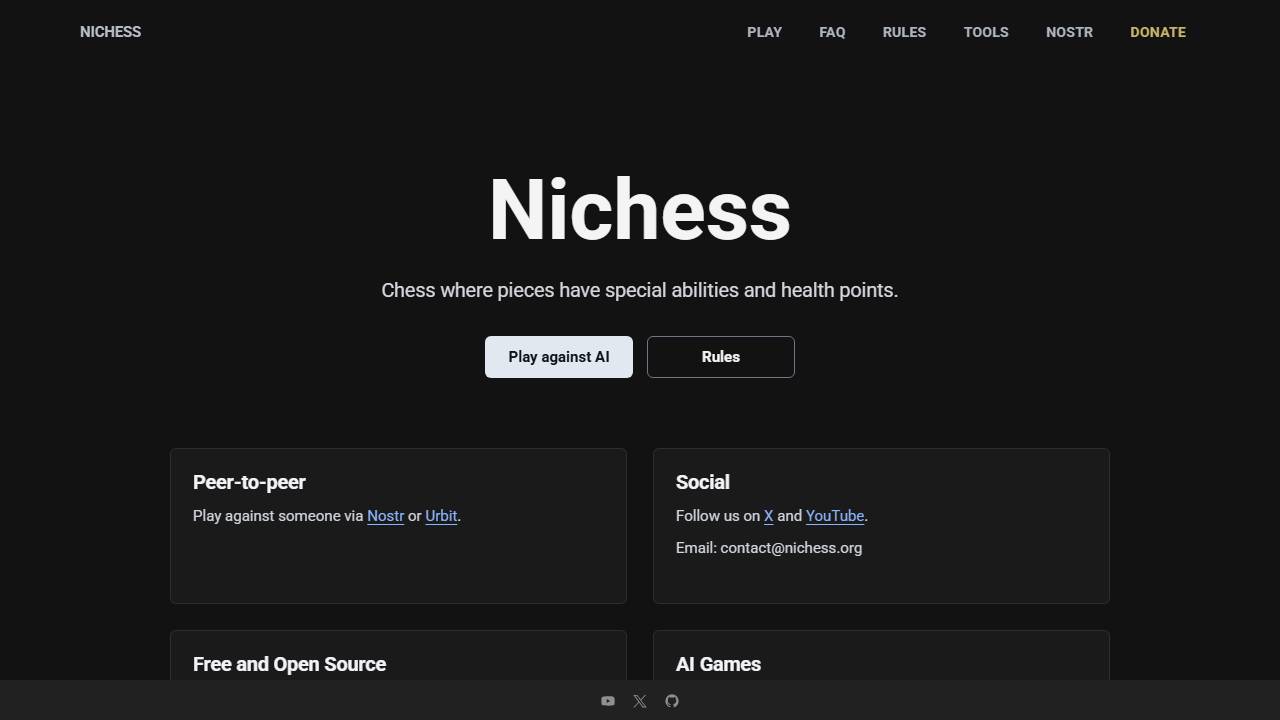This screenshot has width=1280, height=720.
Task: Start a game with Play against AI
Action: pyautogui.click(x=559, y=357)
